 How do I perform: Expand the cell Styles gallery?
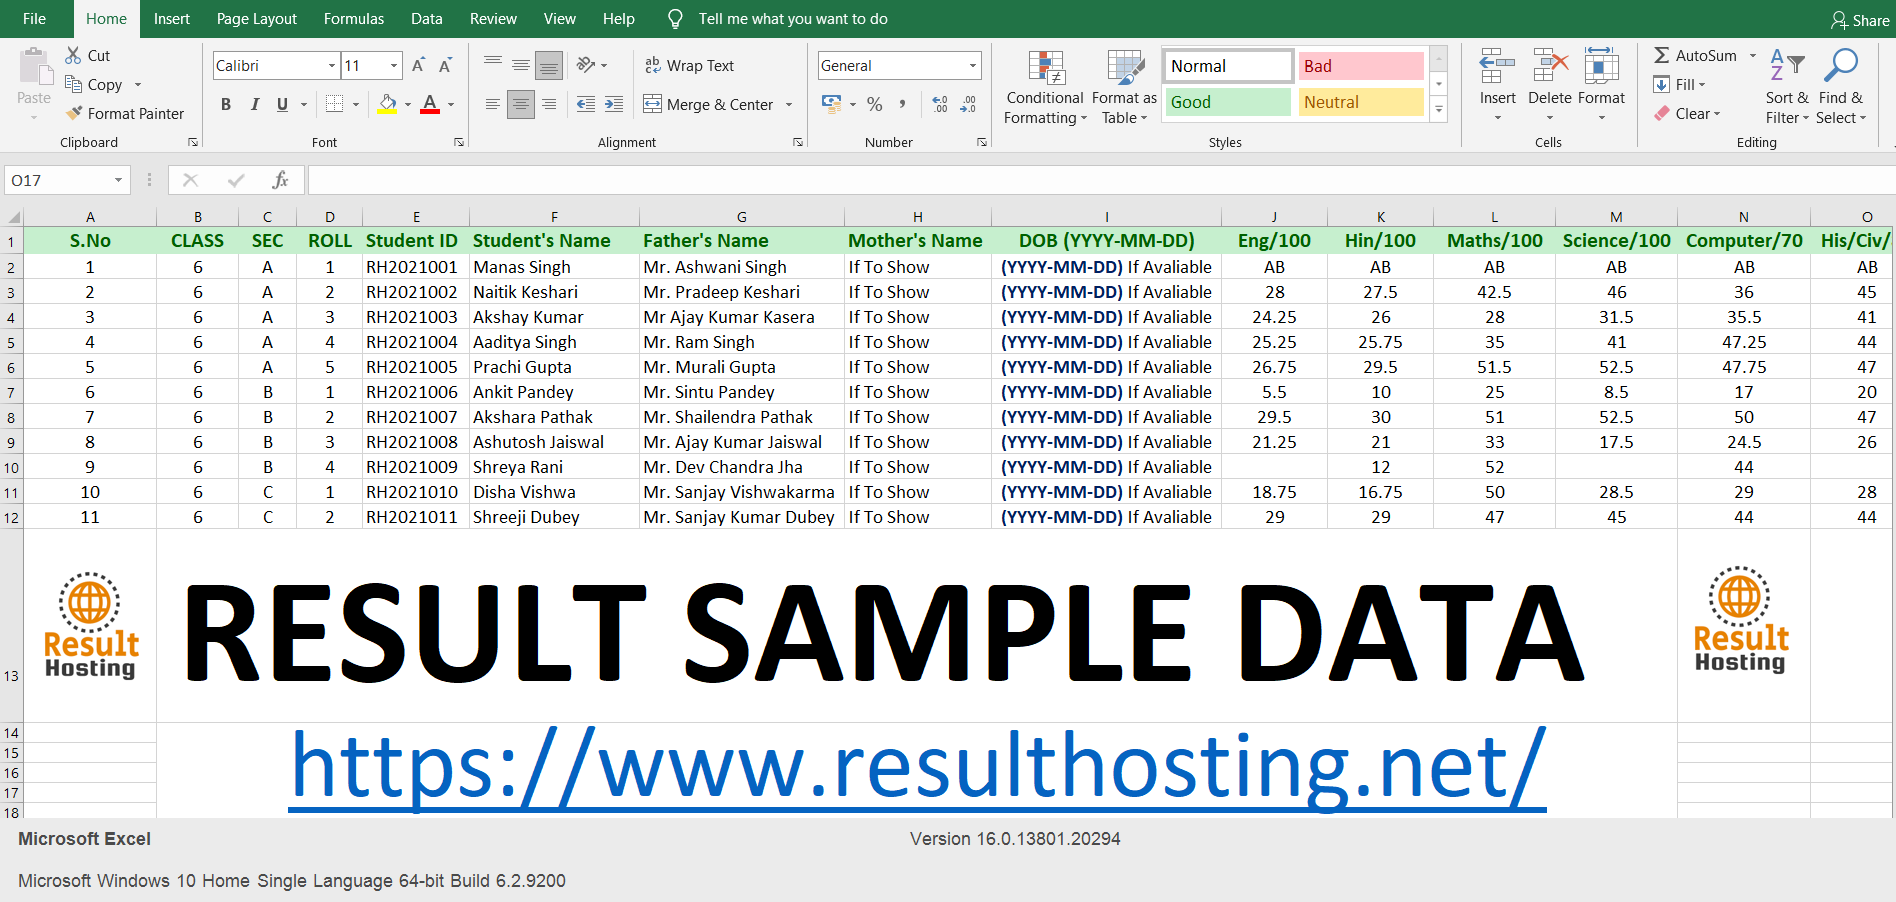pyautogui.click(x=1439, y=110)
